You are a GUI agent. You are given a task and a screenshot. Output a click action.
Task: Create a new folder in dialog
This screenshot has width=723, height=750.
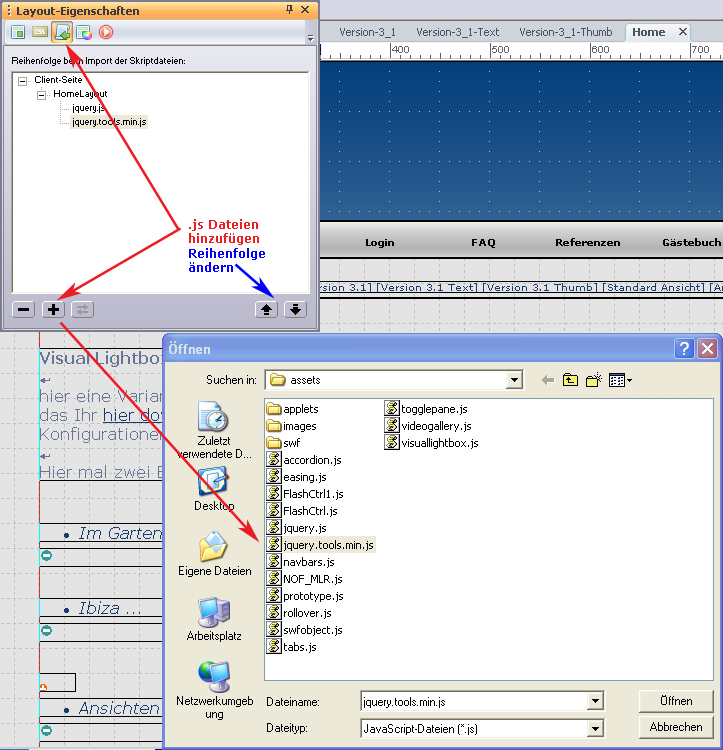[x=594, y=380]
